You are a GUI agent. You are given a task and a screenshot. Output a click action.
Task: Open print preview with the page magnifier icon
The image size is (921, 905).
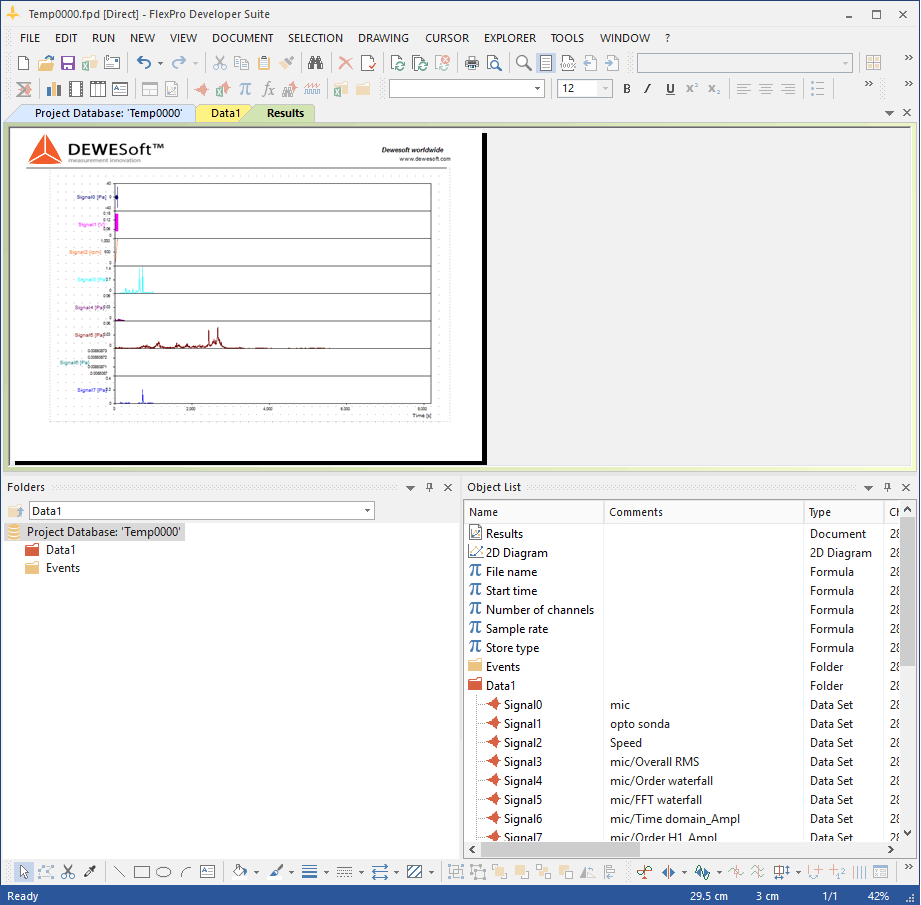pyautogui.click(x=495, y=63)
